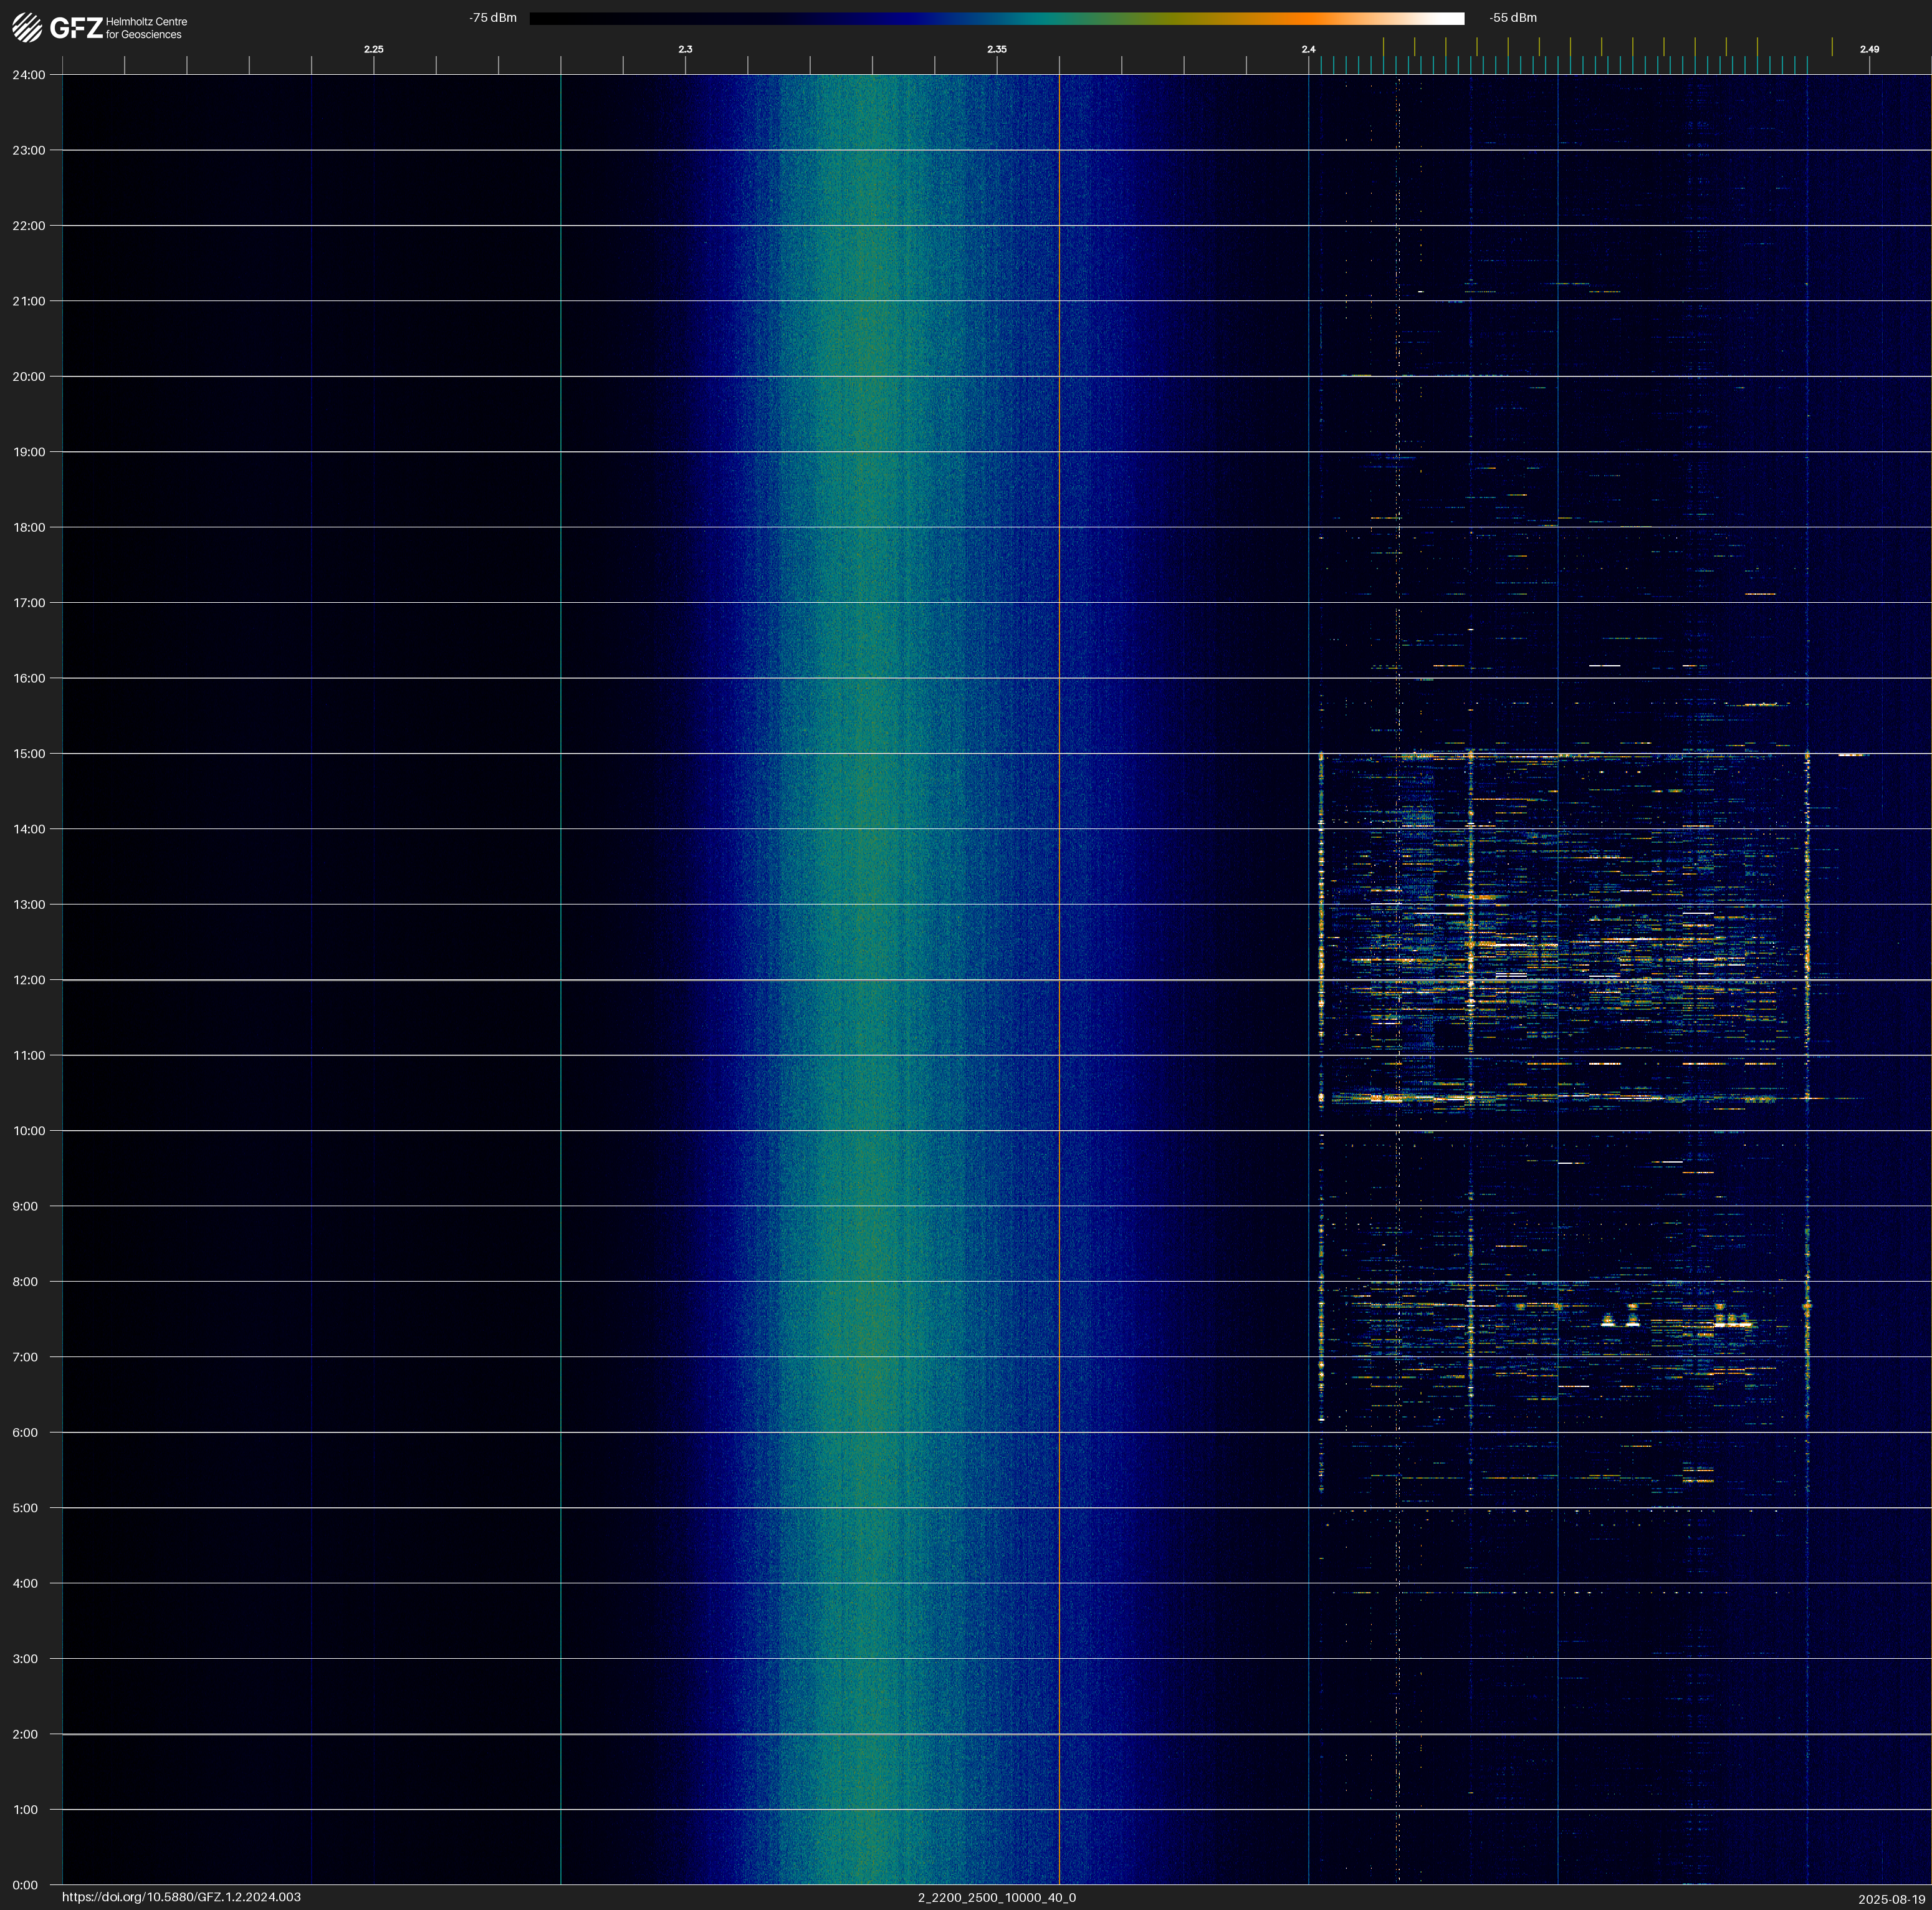Click the Helmholtz Centre for Geosciences text
1932x1910 pixels.
146,28
